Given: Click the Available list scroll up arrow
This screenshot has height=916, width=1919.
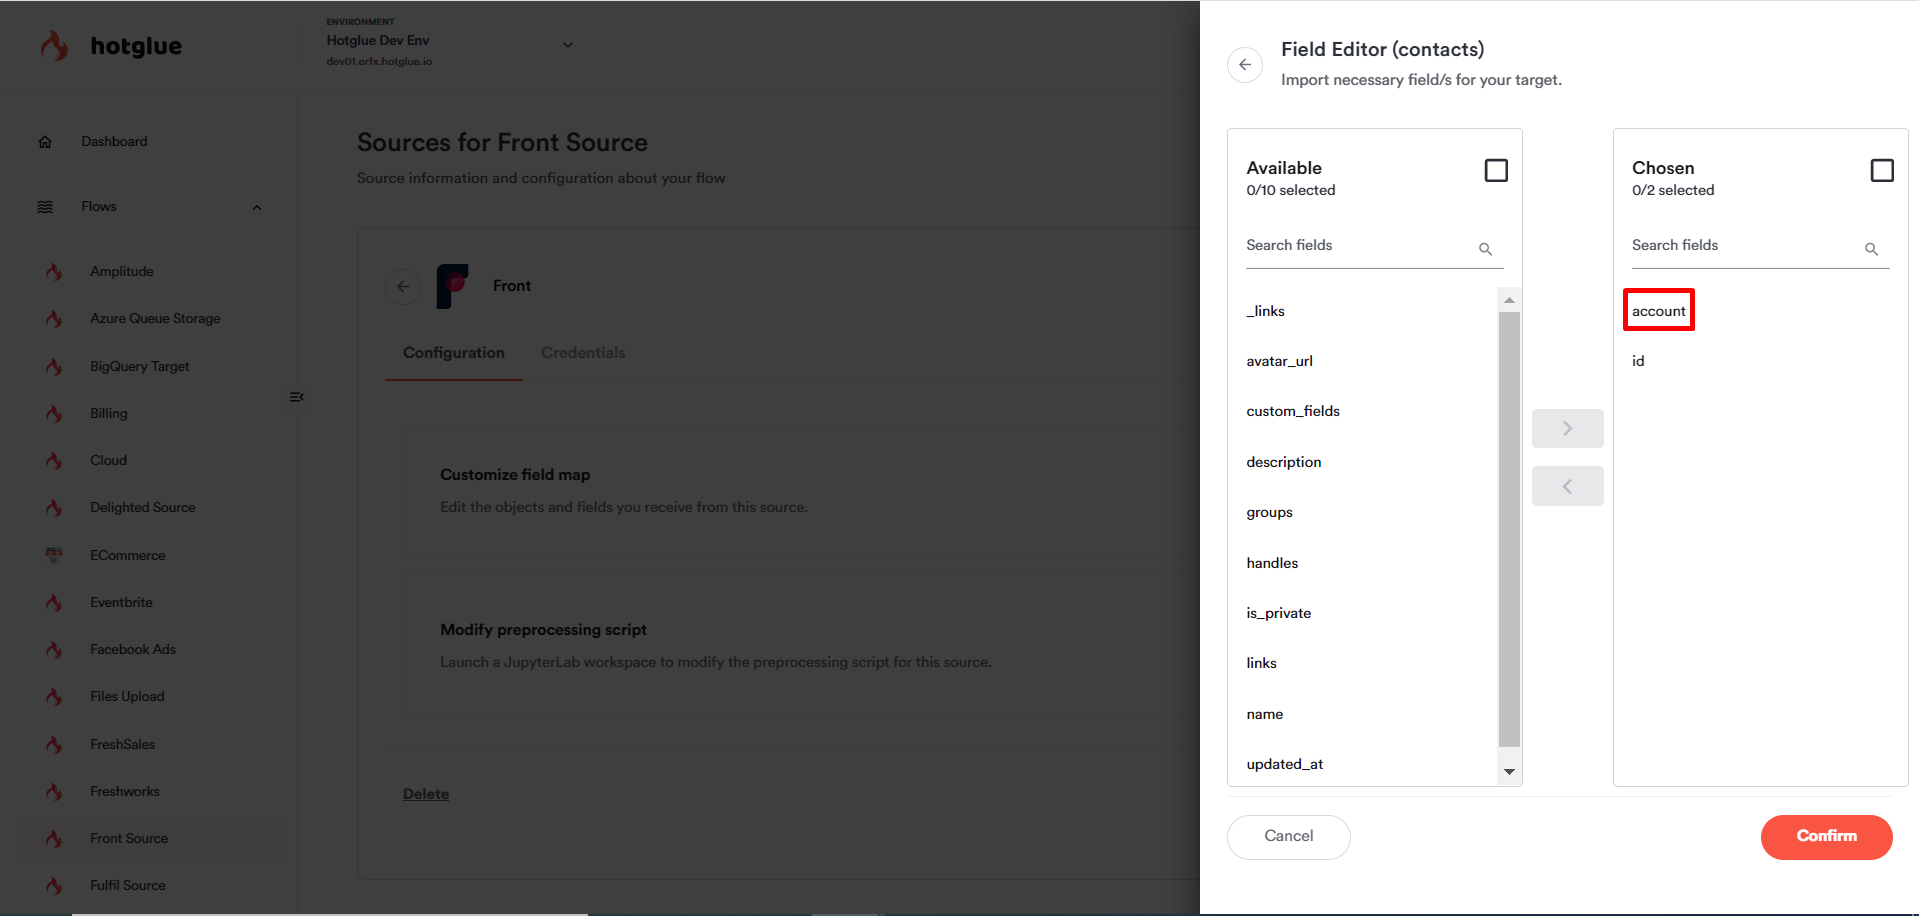Looking at the screenshot, I should point(1509,300).
